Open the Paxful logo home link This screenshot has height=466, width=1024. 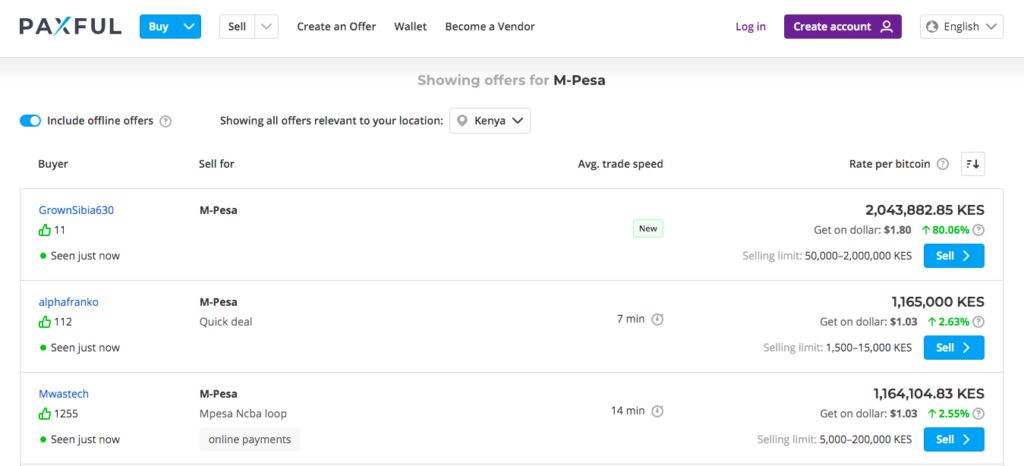(x=71, y=27)
